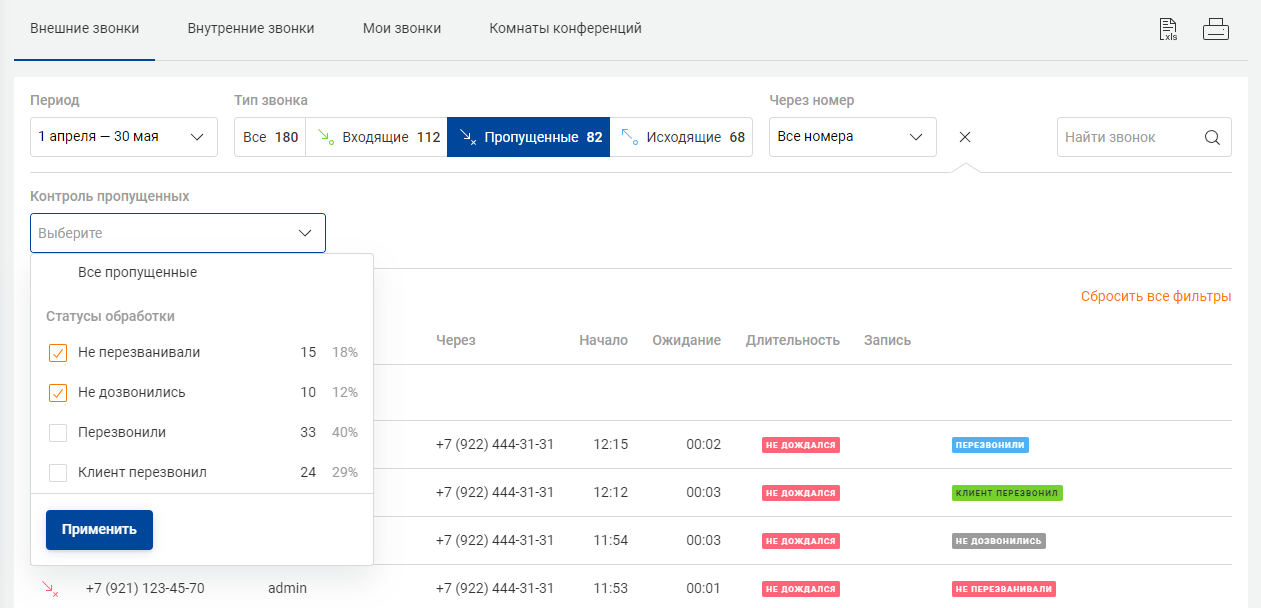Click "Не дождался" badge in 11:54 row

pyautogui.click(x=801, y=541)
